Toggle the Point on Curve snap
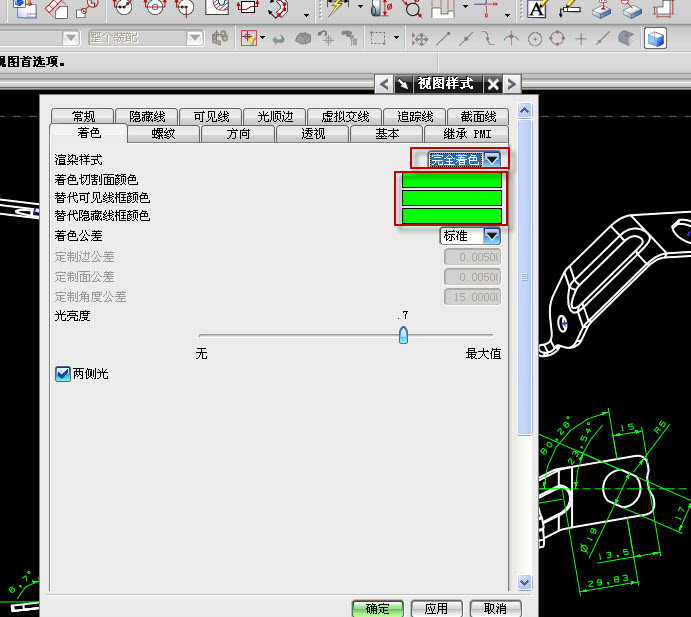 tap(602, 39)
